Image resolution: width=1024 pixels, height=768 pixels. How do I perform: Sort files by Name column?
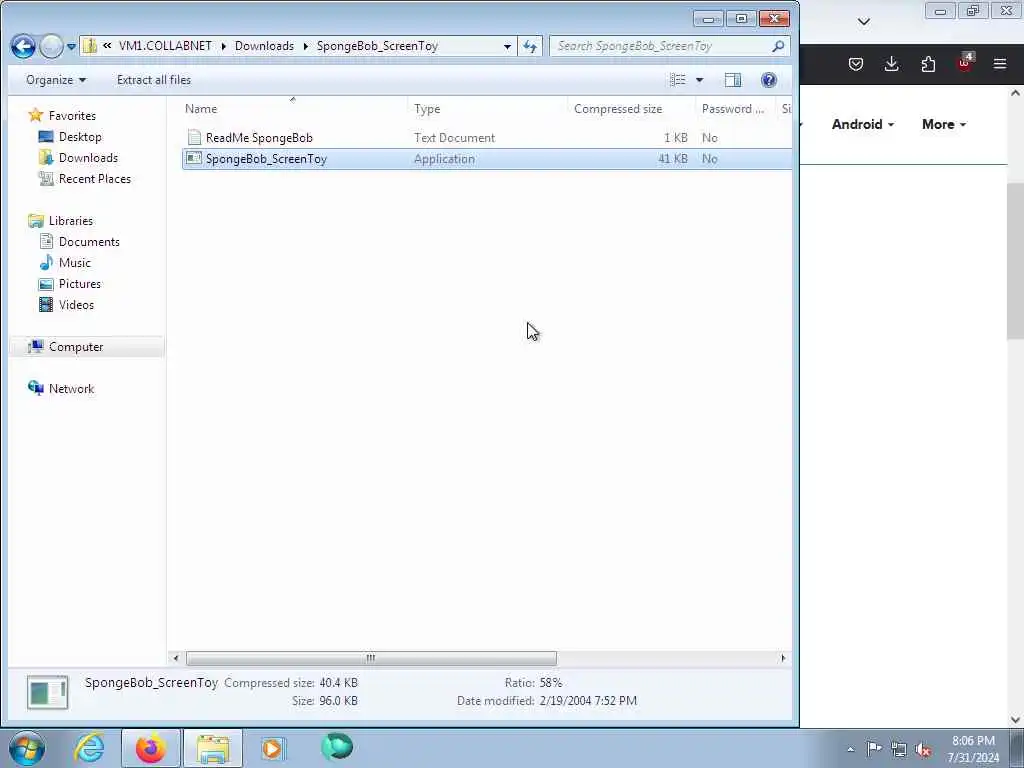[x=293, y=109]
